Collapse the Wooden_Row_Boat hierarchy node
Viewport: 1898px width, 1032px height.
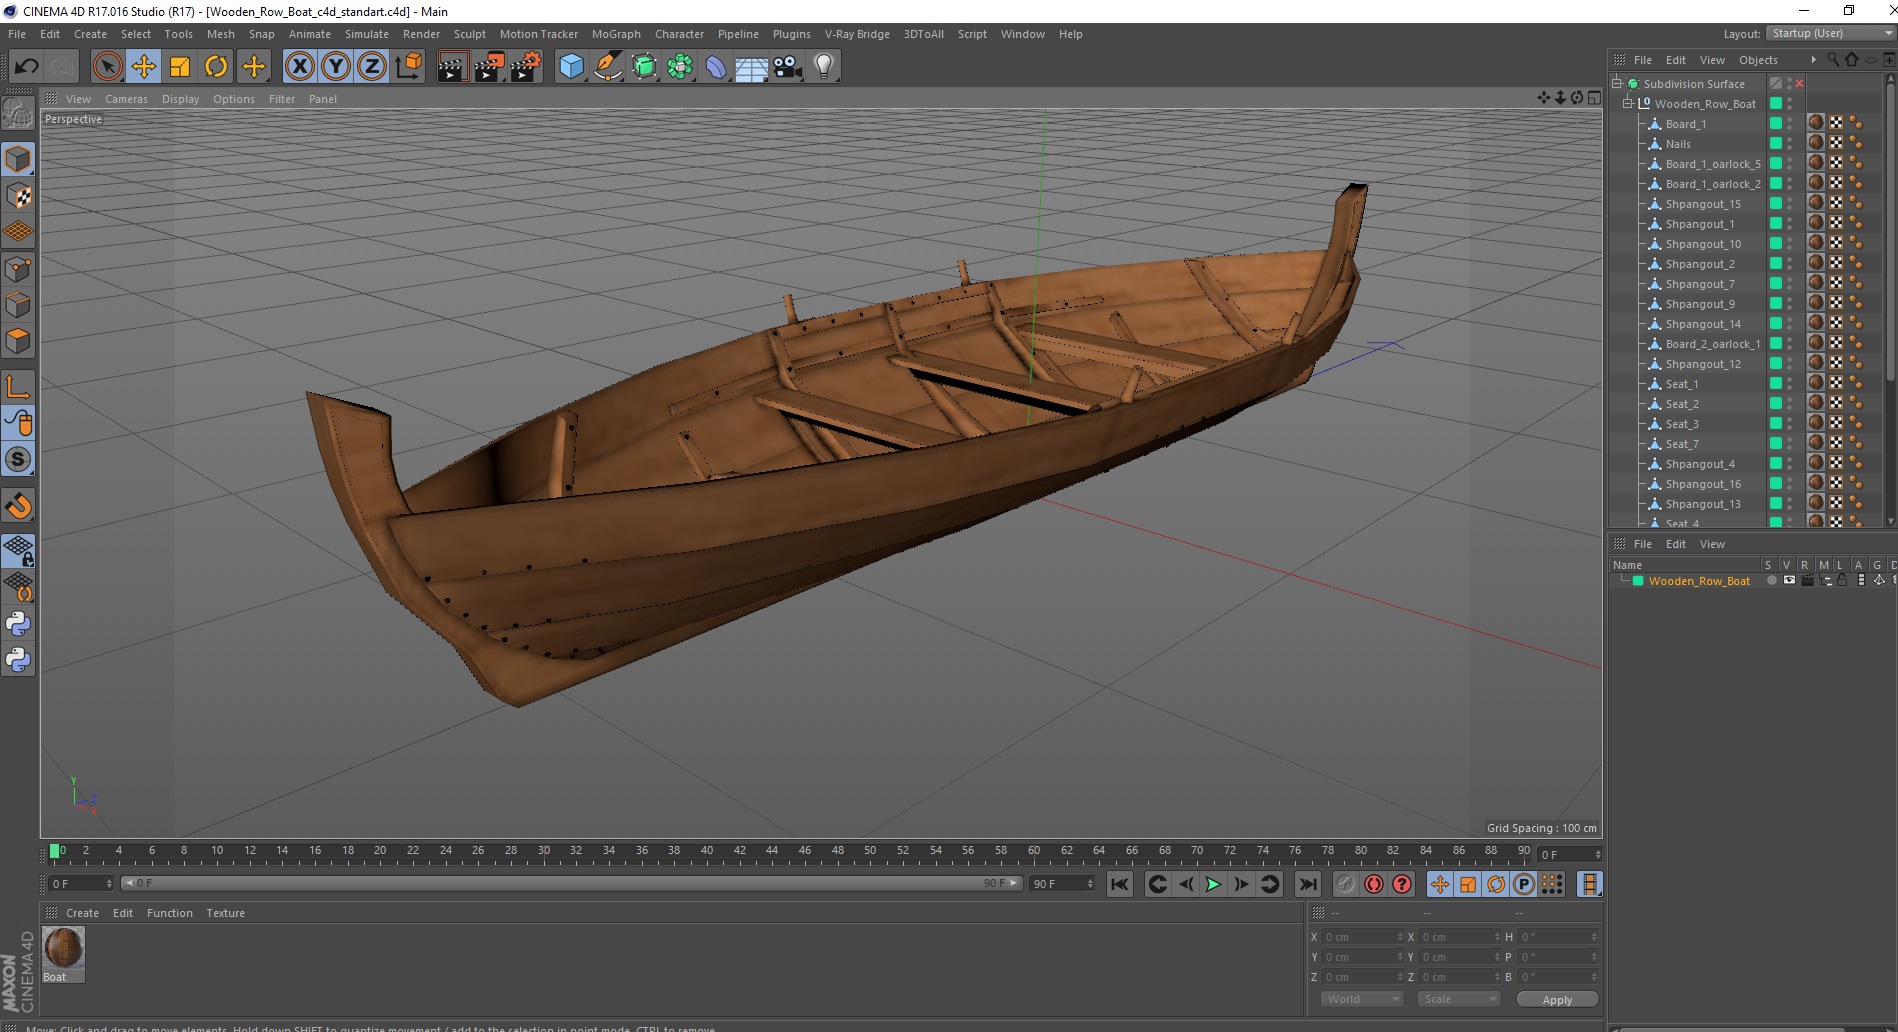pos(1628,103)
